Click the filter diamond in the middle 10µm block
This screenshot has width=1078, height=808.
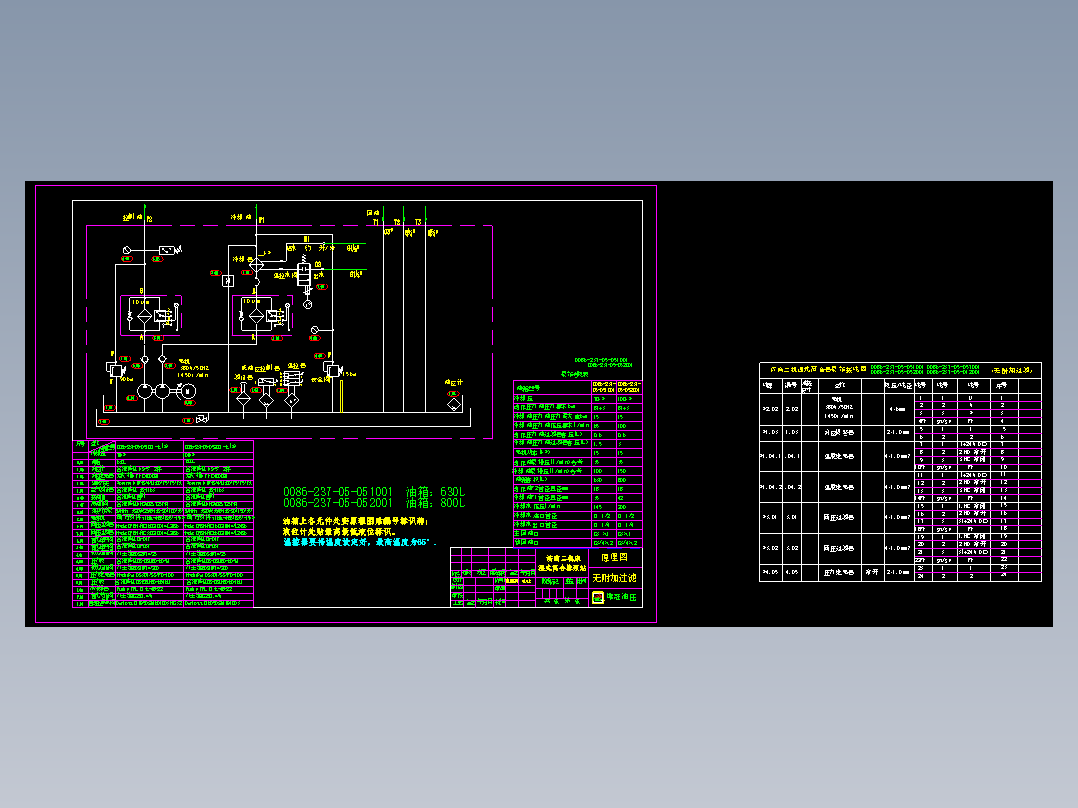point(256,316)
